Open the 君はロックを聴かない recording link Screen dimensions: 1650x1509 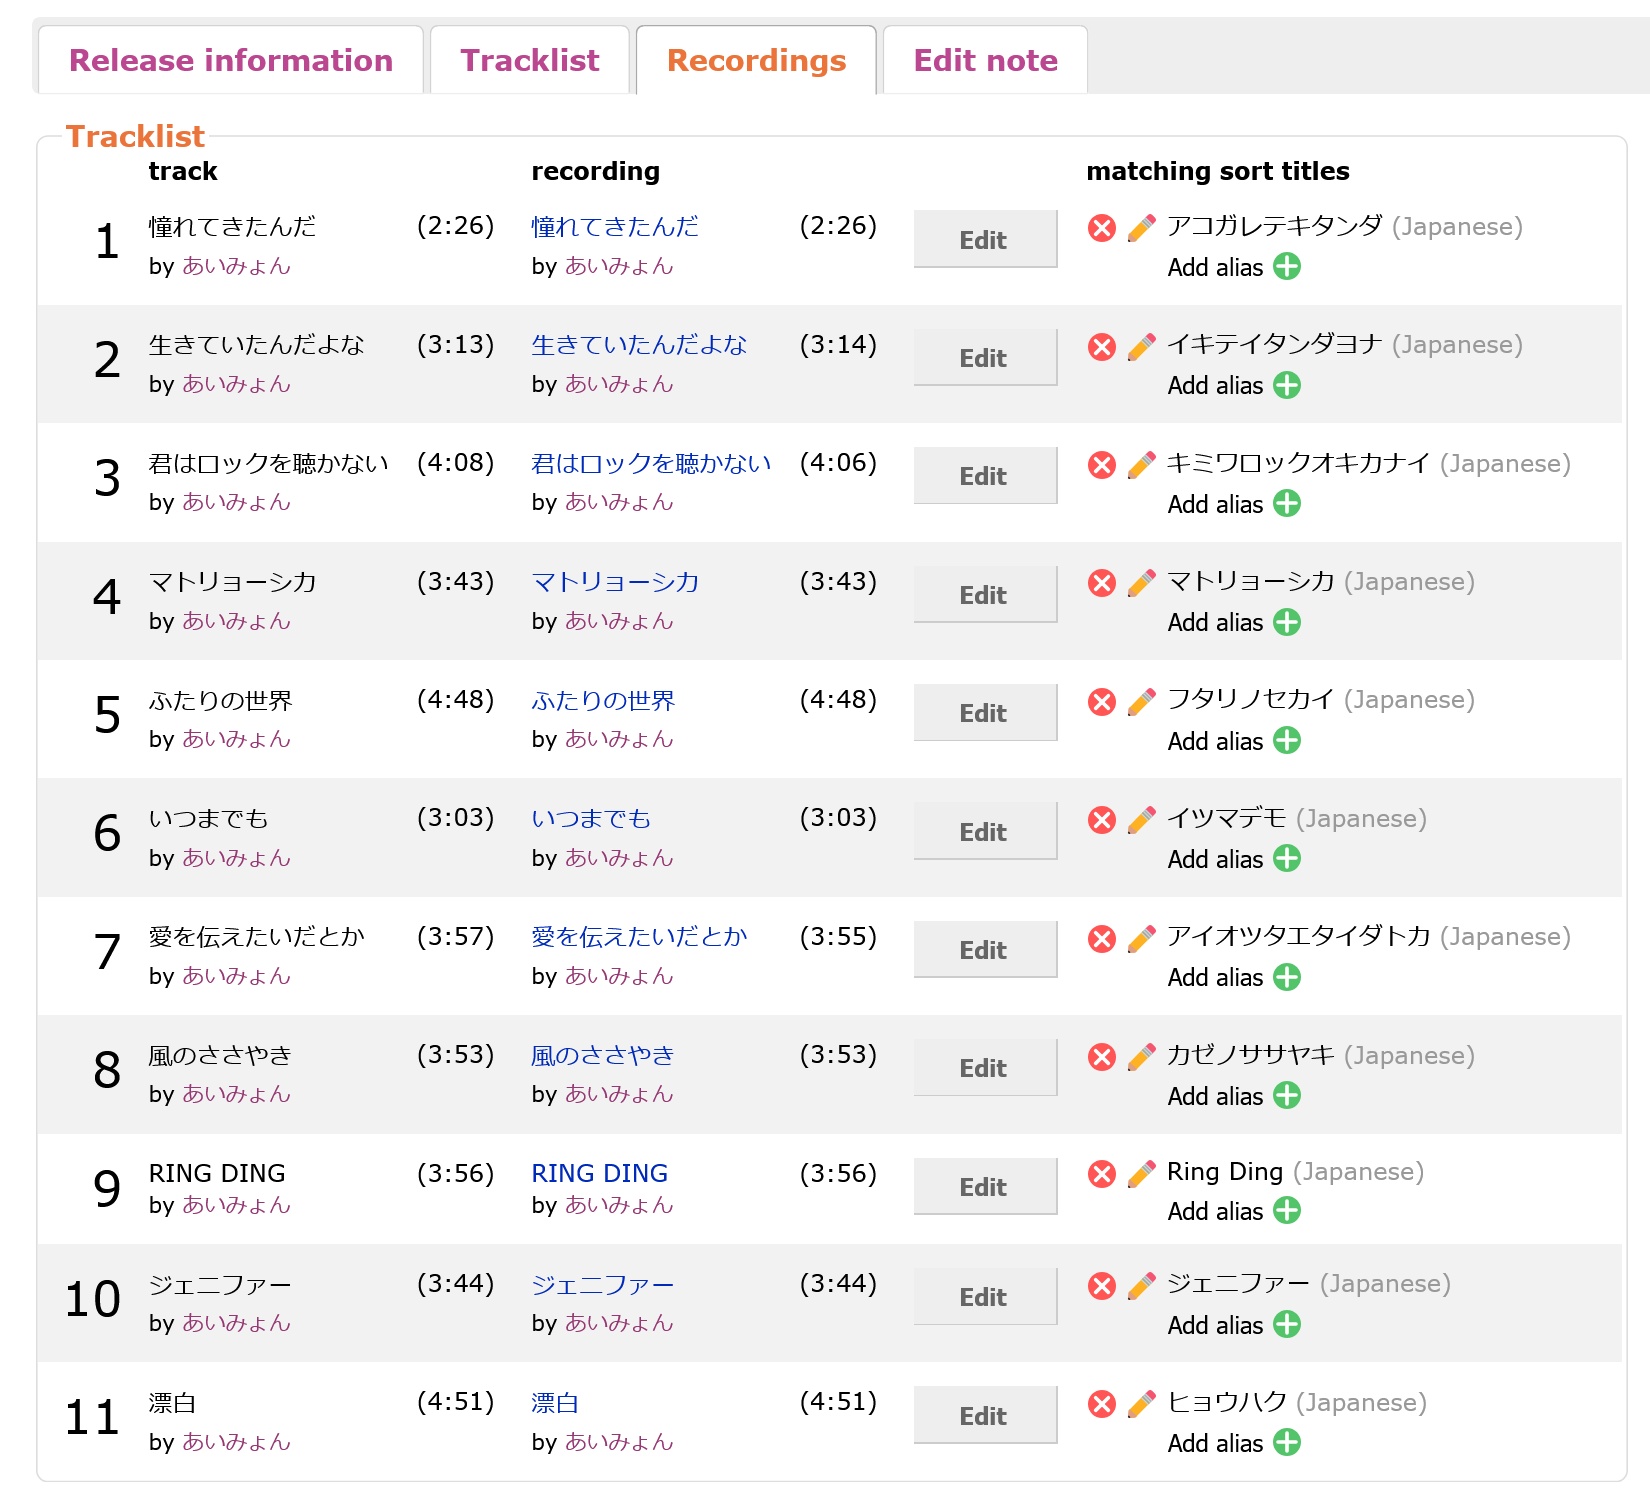click(651, 464)
